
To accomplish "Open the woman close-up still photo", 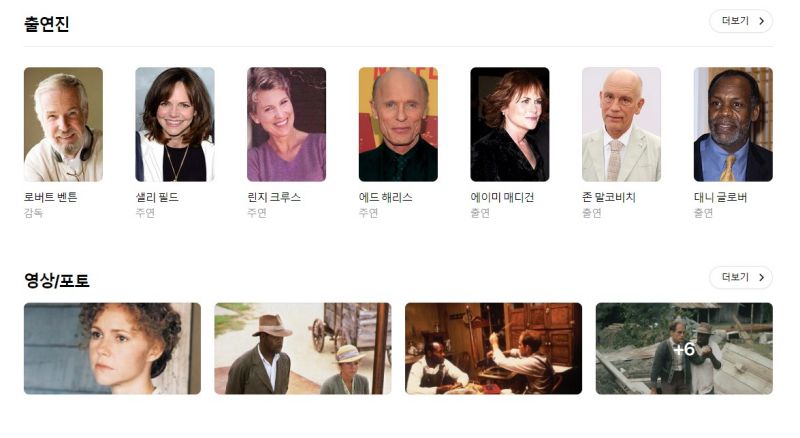I will (112, 349).
